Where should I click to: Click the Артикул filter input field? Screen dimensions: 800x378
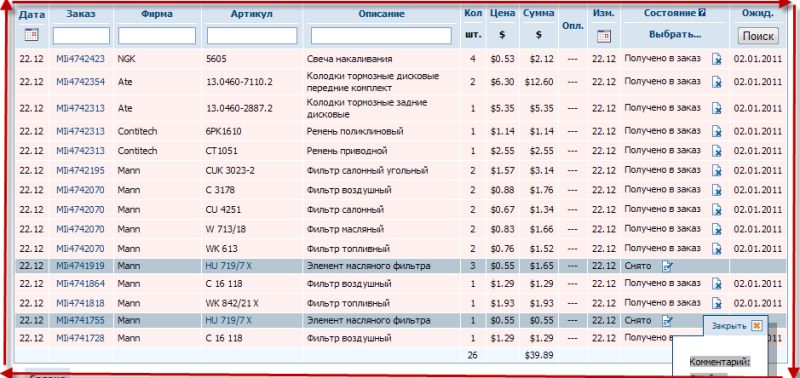(x=252, y=36)
